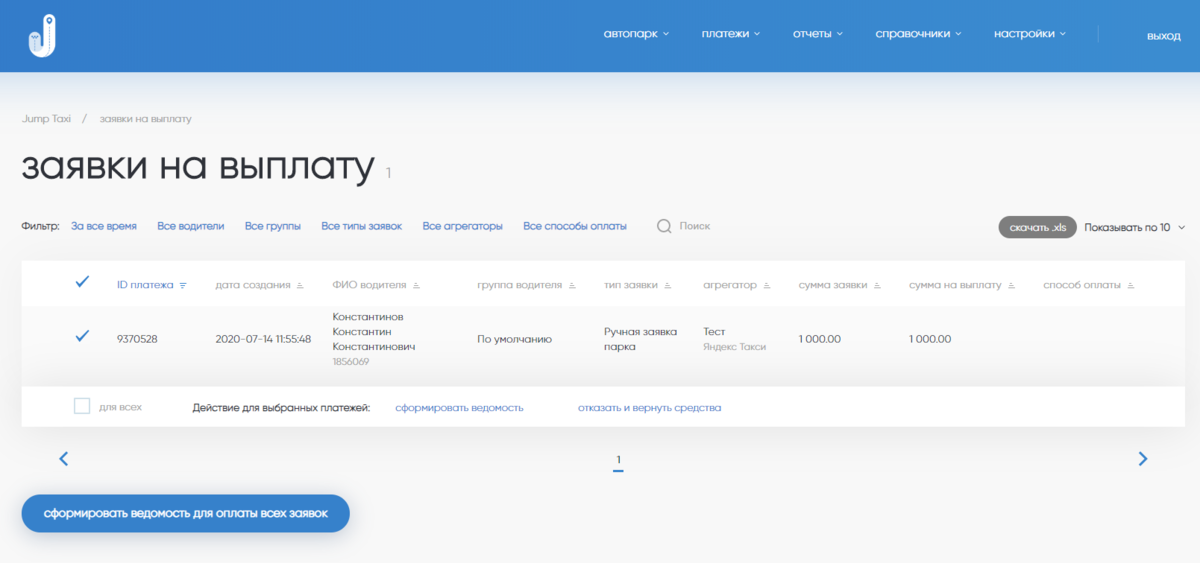This screenshot has width=1200, height=563.
Task: Click the Jump Taxi logo icon
Action: [41, 36]
